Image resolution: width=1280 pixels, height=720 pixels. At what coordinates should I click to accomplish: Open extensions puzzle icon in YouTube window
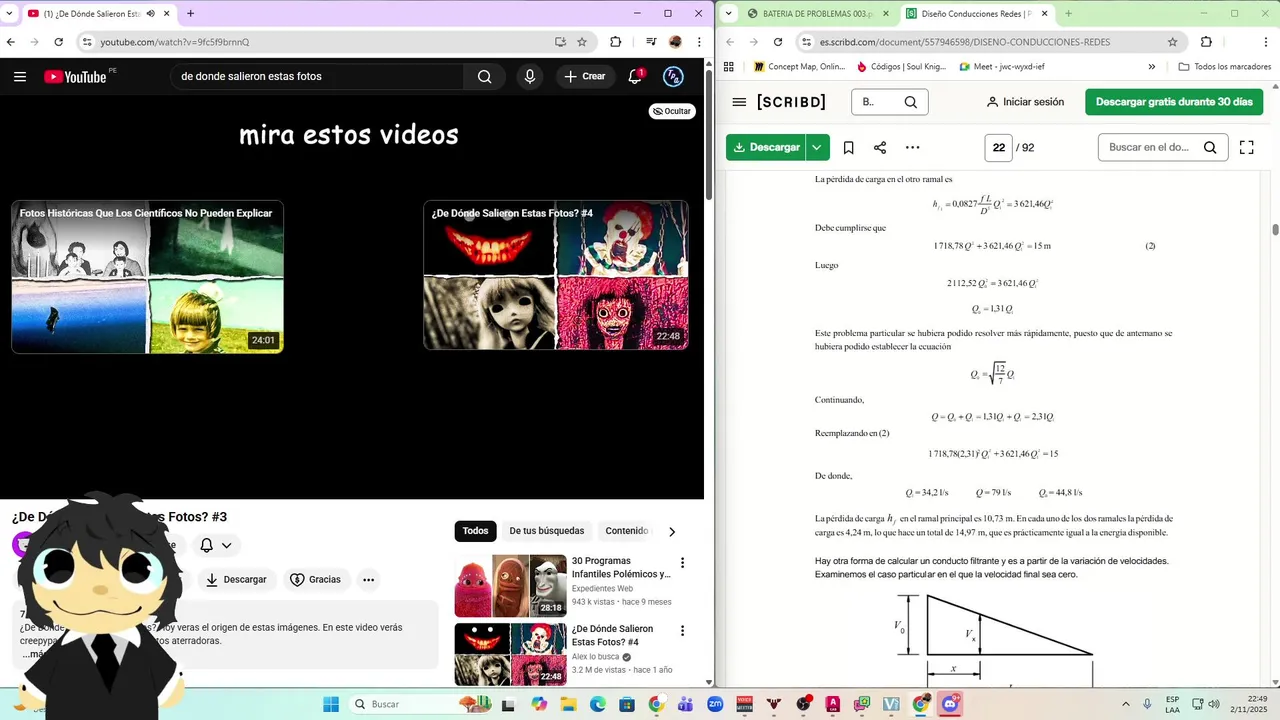[615, 42]
